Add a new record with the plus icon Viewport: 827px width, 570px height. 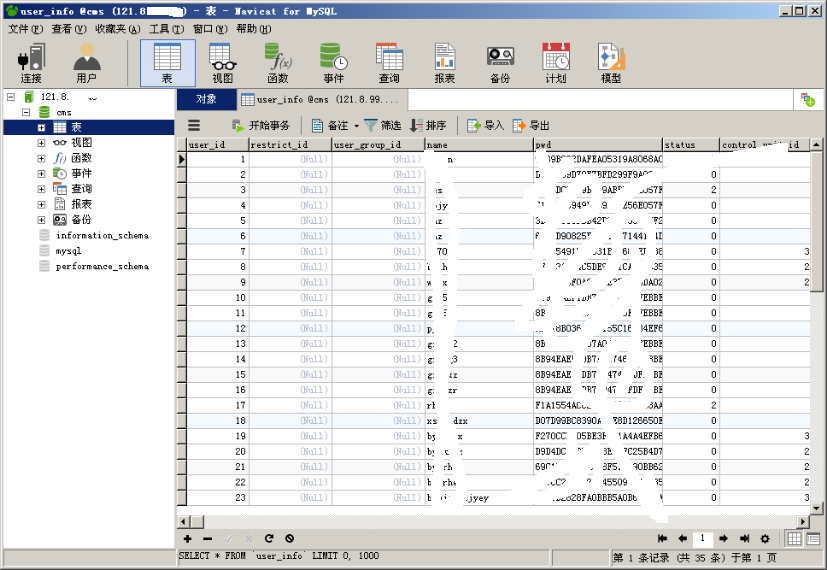(187, 539)
